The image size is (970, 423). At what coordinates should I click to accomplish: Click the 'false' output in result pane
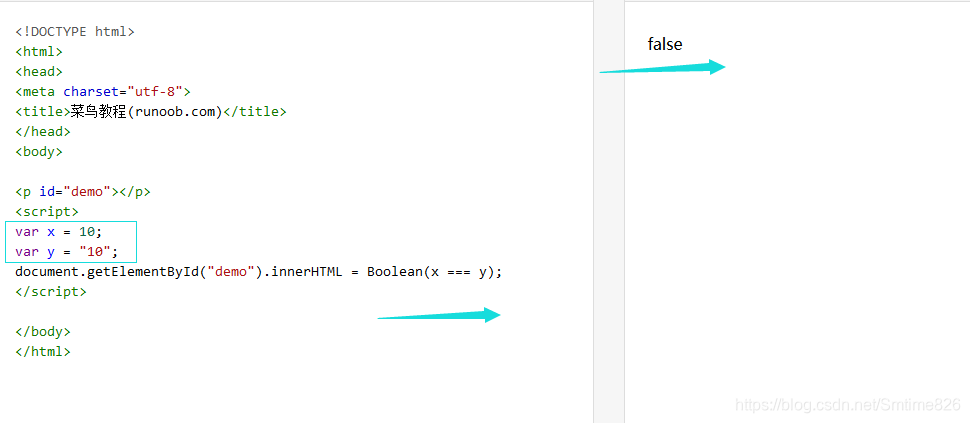665,44
